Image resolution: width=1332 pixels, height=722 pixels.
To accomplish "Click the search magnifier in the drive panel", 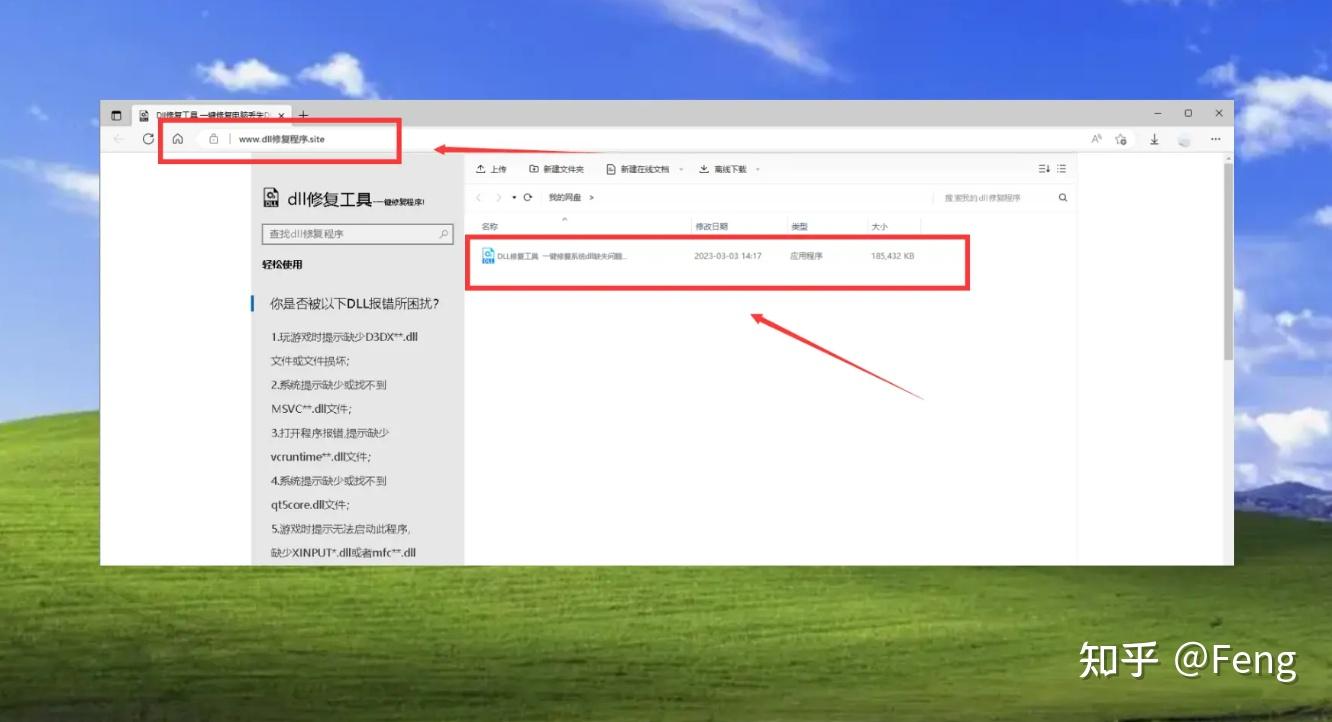I will coord(1062,197).
